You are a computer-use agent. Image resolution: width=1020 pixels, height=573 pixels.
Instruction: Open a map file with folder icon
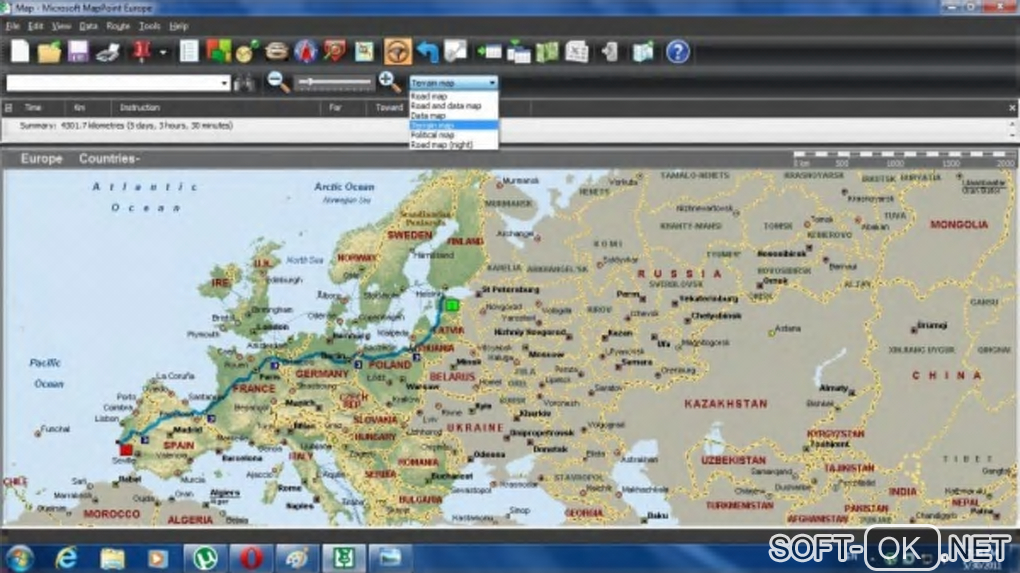click(x=49, y=51)
